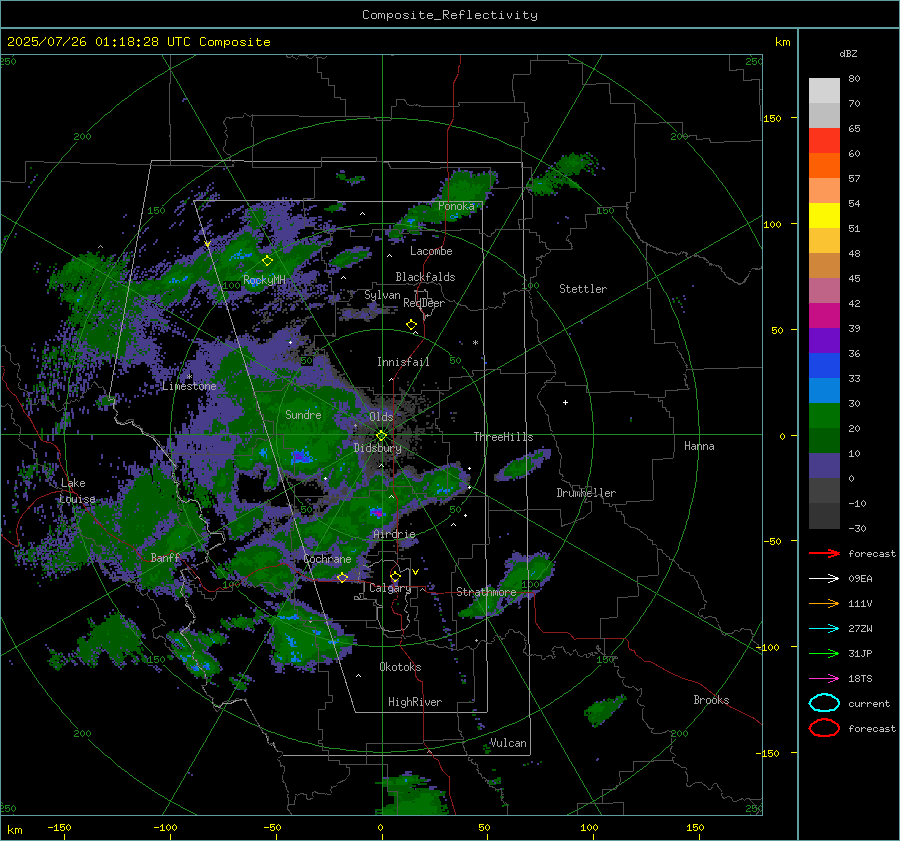Click the Airdrie city label
Viewport: 900px width, 841px height.
point(394,534)
